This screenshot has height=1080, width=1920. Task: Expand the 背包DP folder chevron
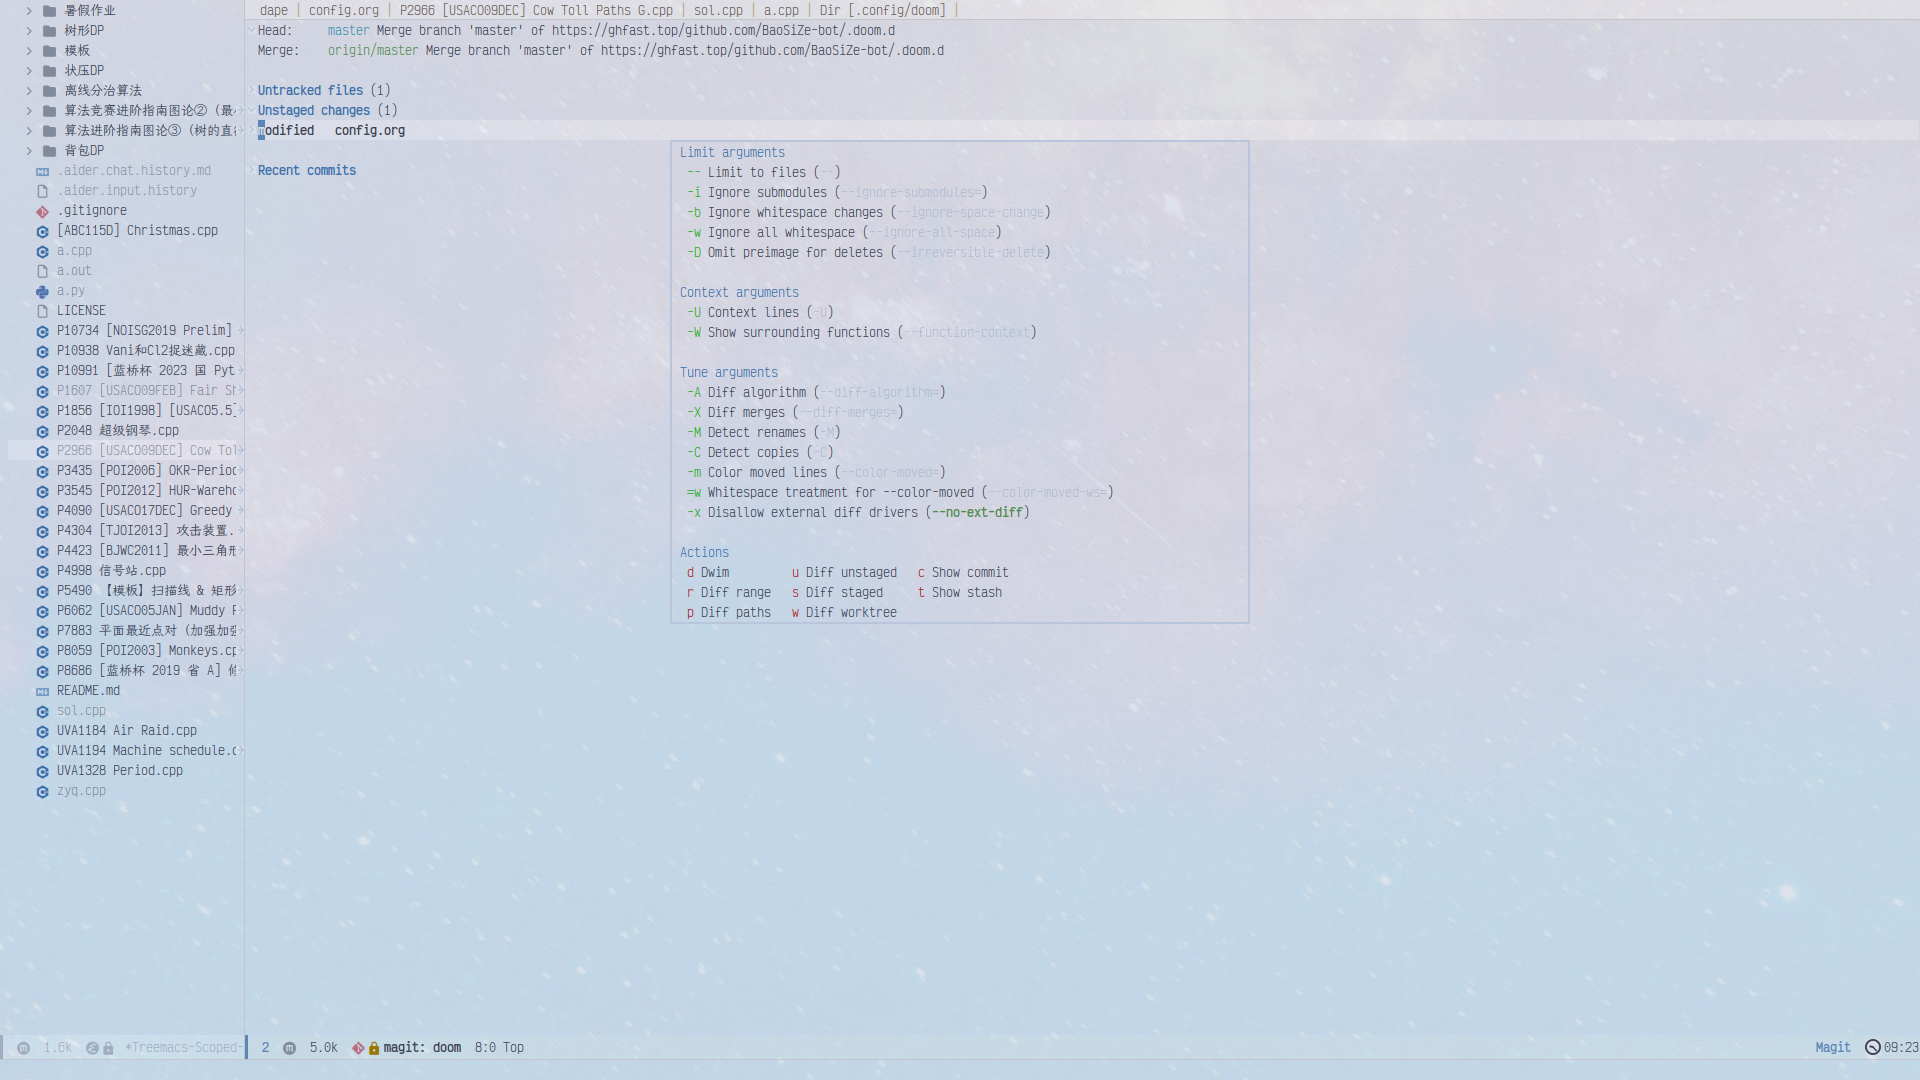[29, 151]
